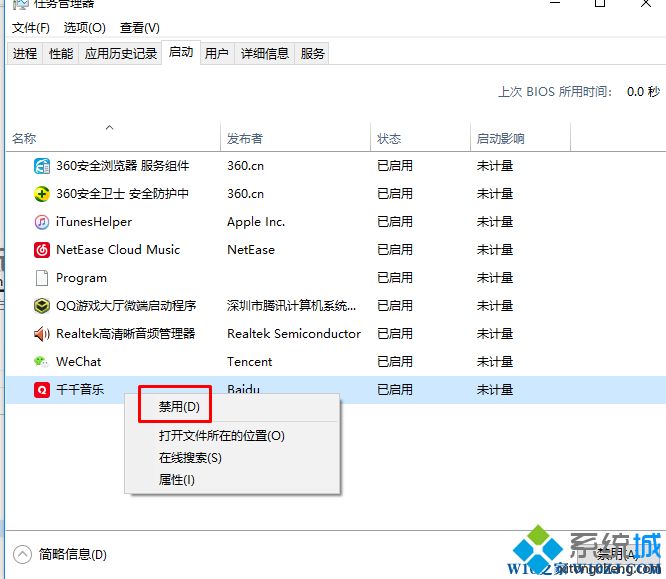
Task: Select the 360安全浏览器 服务组件 row name
Action: coord(123,166)
